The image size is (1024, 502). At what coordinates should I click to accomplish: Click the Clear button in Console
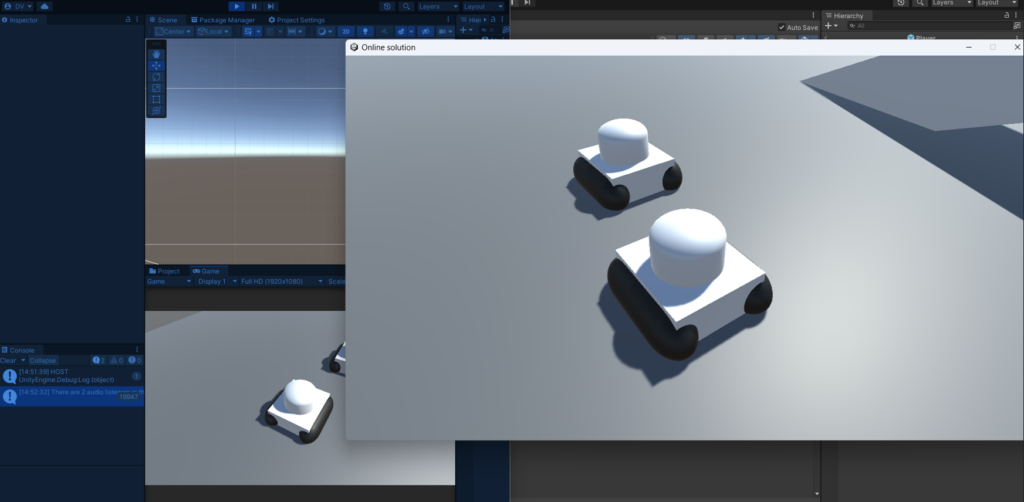click(x=9, y=360)
